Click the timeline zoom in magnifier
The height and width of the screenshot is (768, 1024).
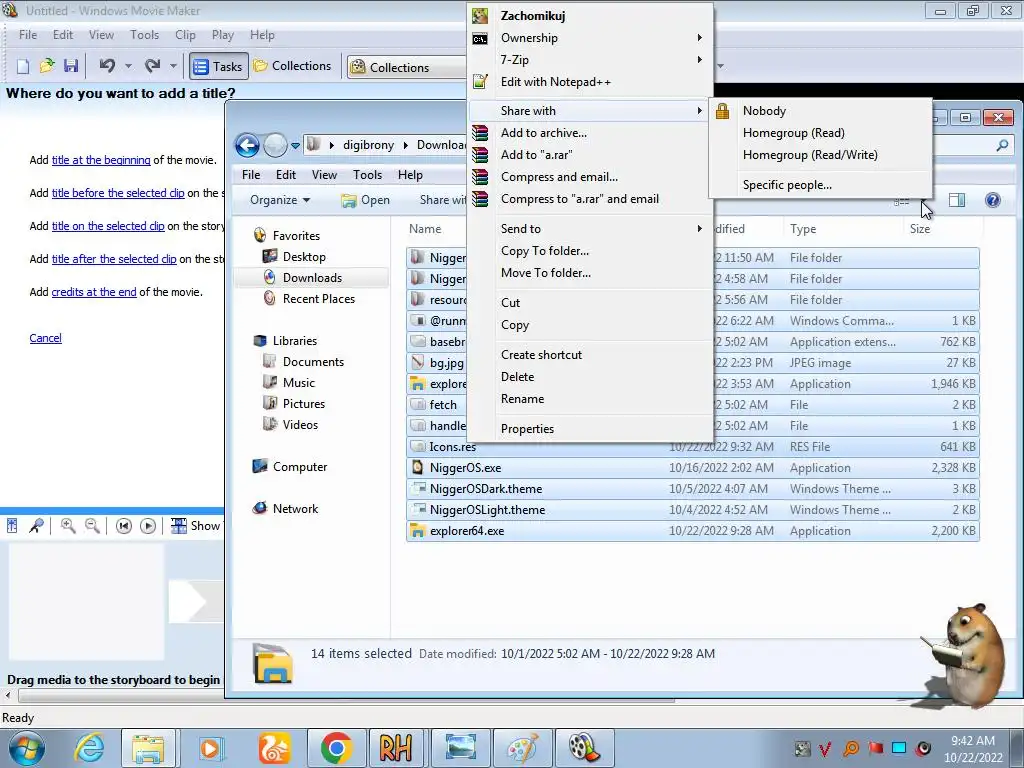[x=67, y=526]
